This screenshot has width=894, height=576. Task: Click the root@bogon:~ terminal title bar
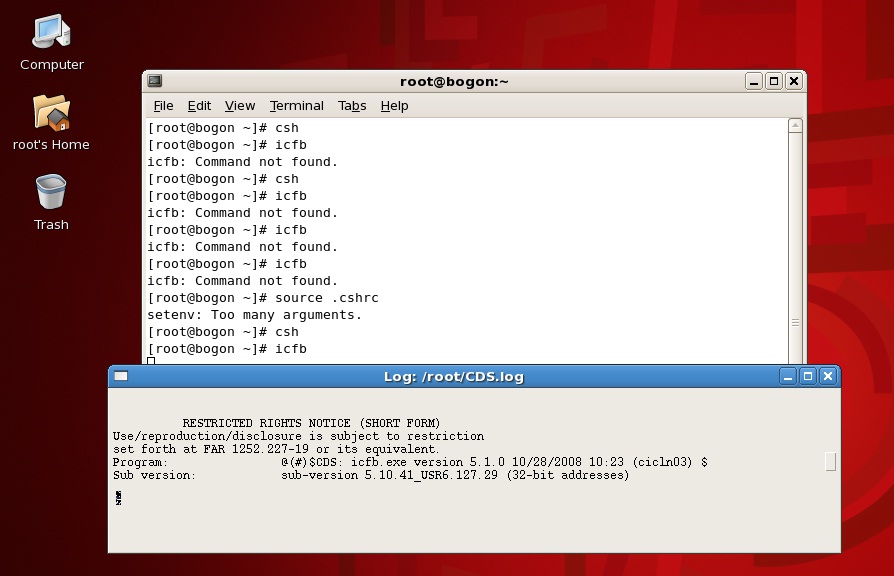tap(454, 82)
